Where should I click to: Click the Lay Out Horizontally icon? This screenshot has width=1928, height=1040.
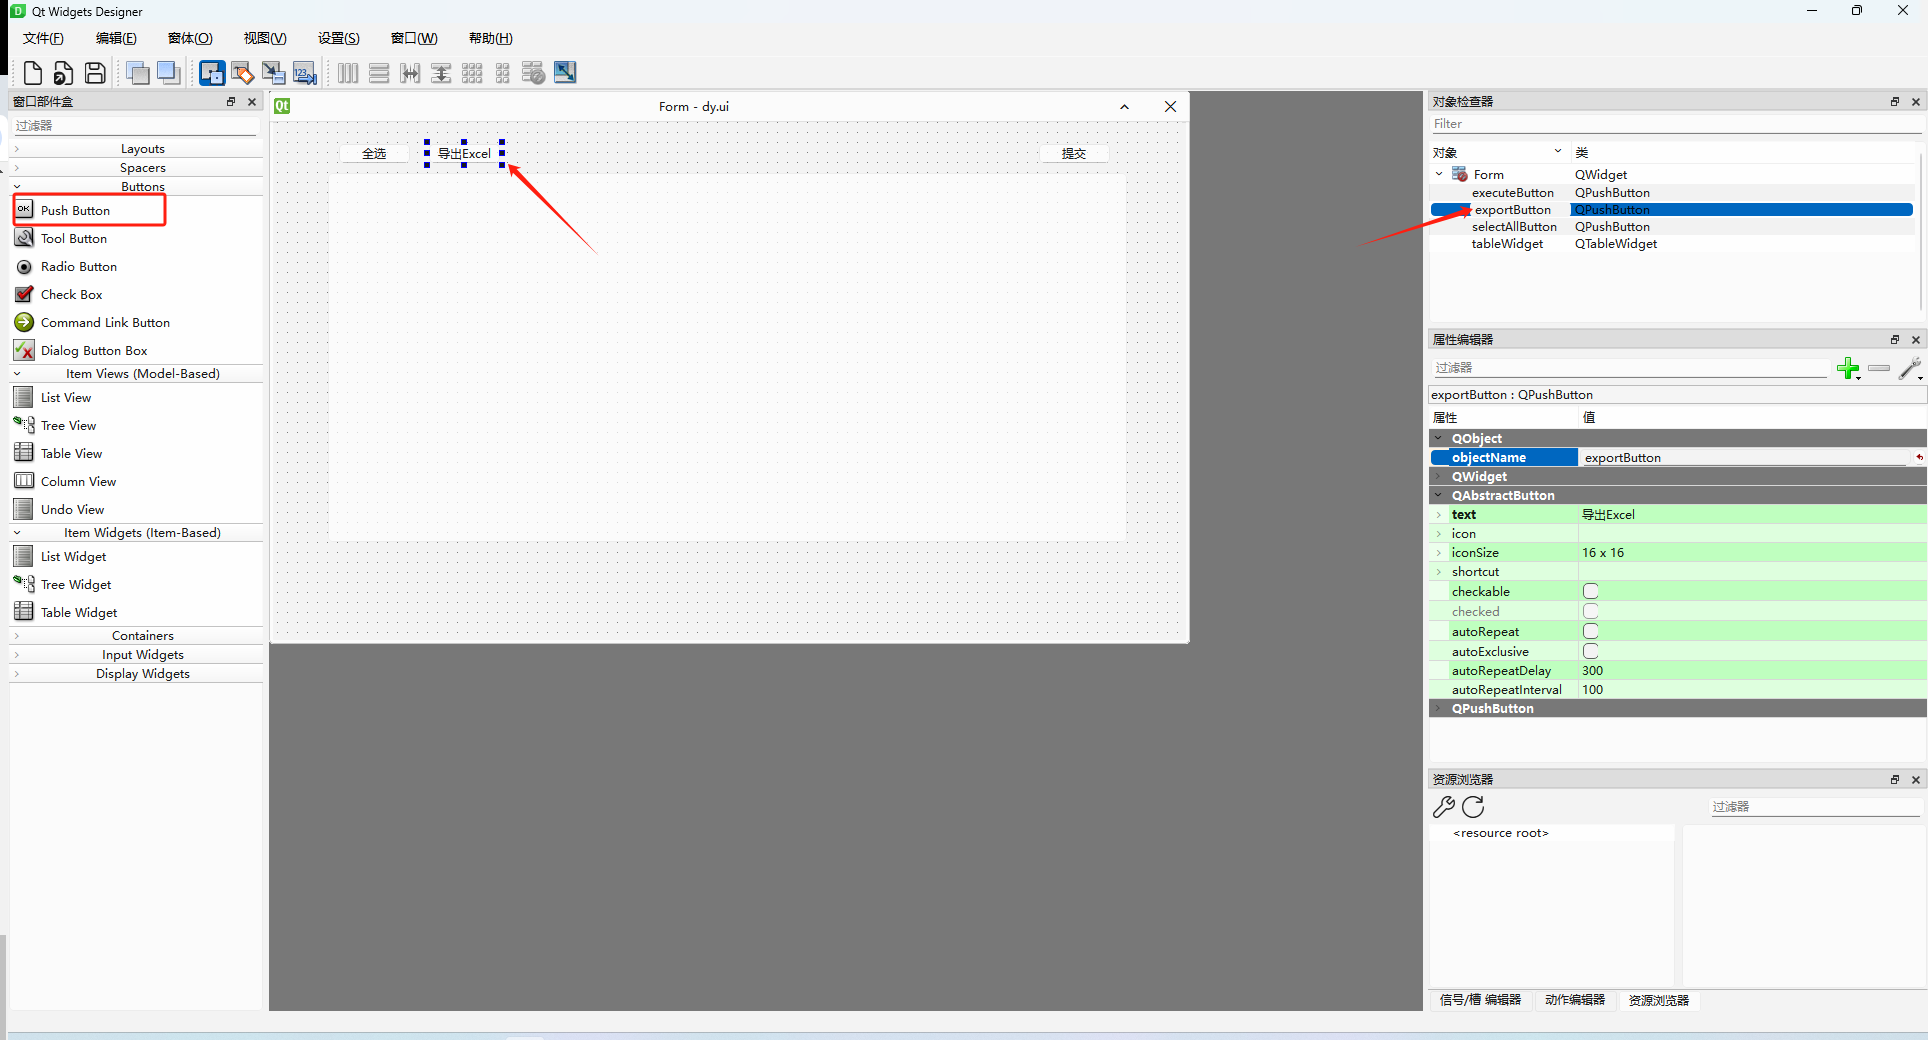click(x=347, y=72)
